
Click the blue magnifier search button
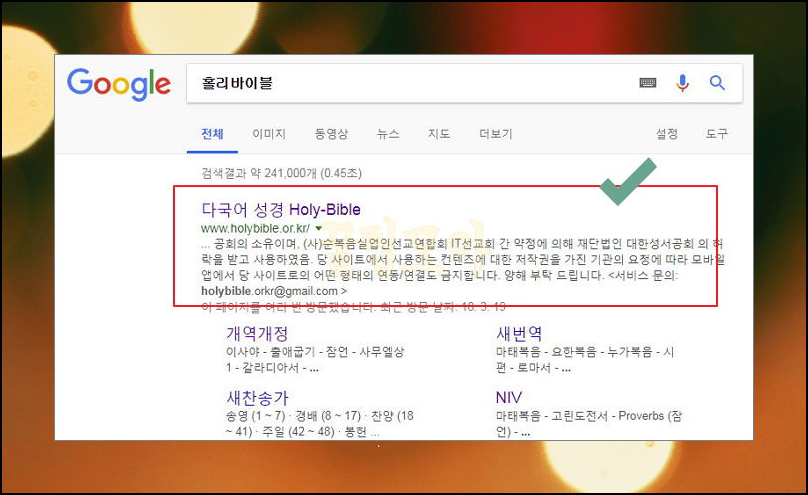pos(717,82)
